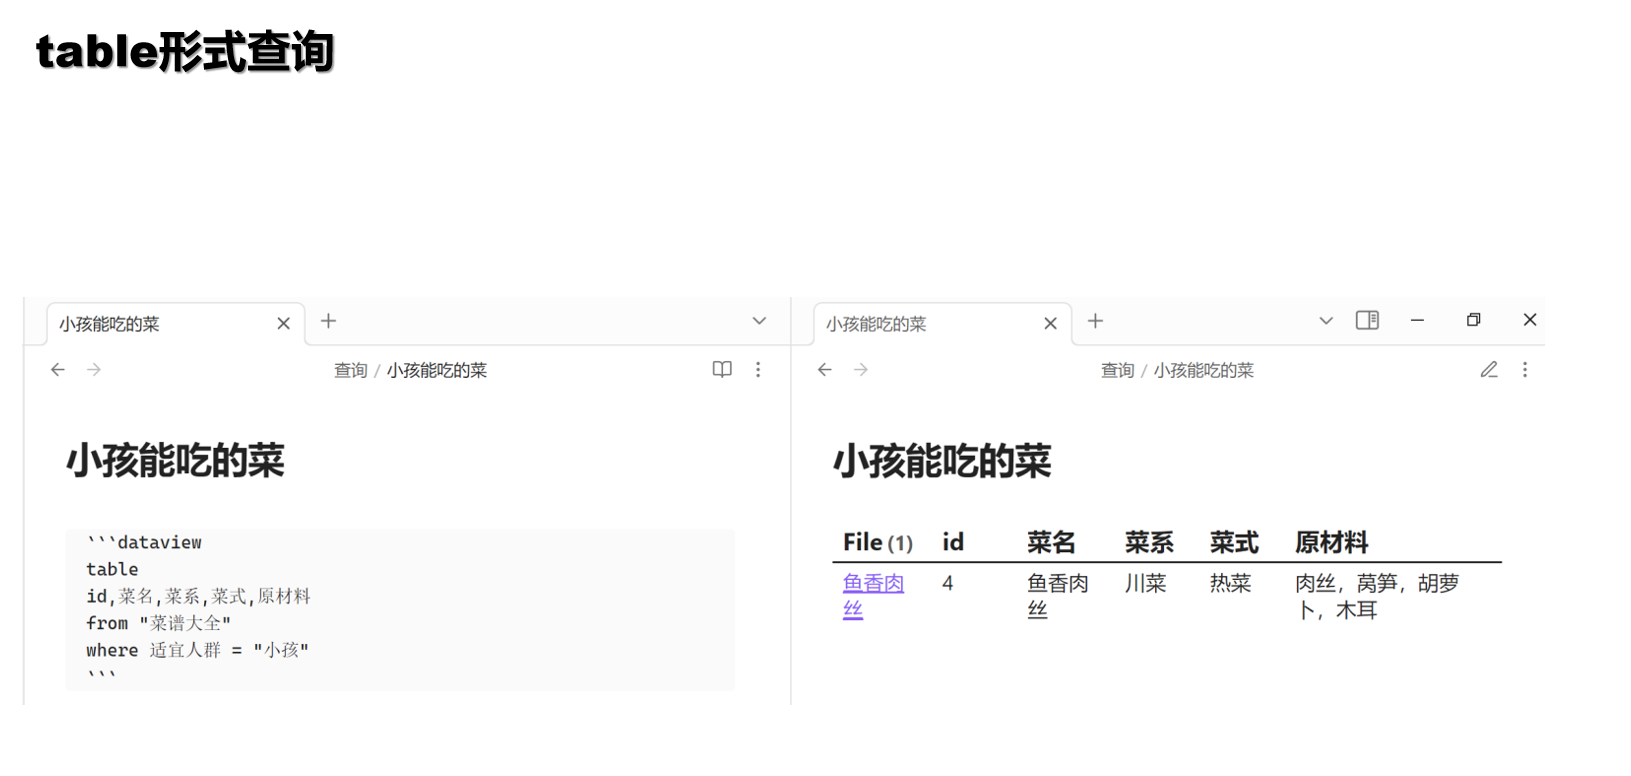Click the from "菜谱大全" code line
Image resolution: width=1631 pixels, height=776 pixels.
point(158,623)
